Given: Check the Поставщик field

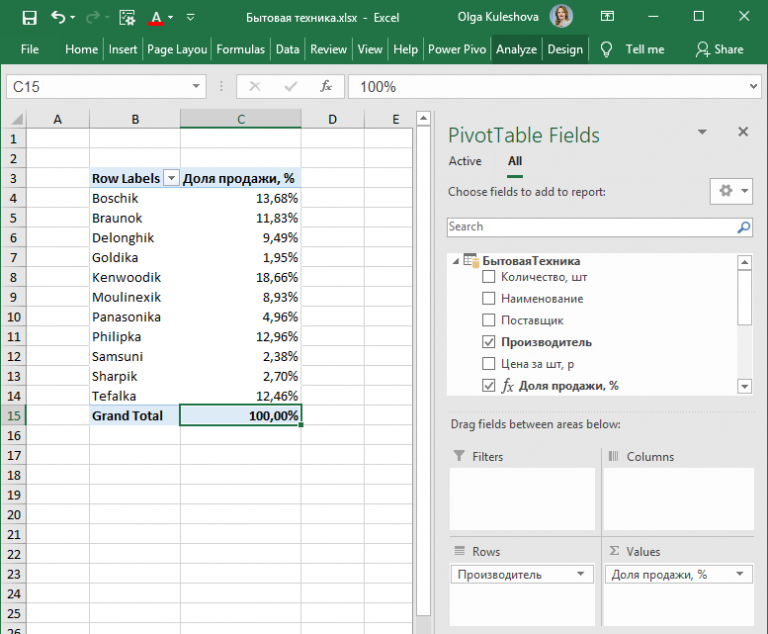Looking at the screenshot, I should tap(488, 320).
